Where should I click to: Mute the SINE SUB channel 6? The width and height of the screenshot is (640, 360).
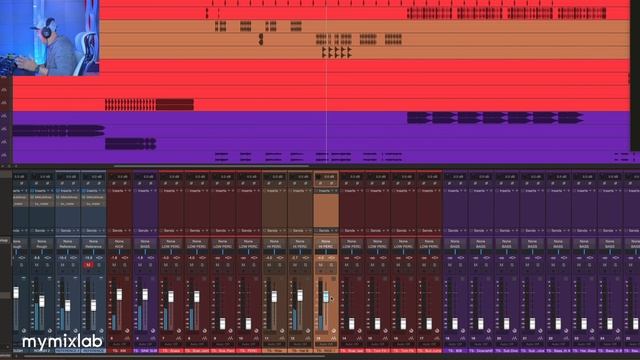(x=140, y=265)
